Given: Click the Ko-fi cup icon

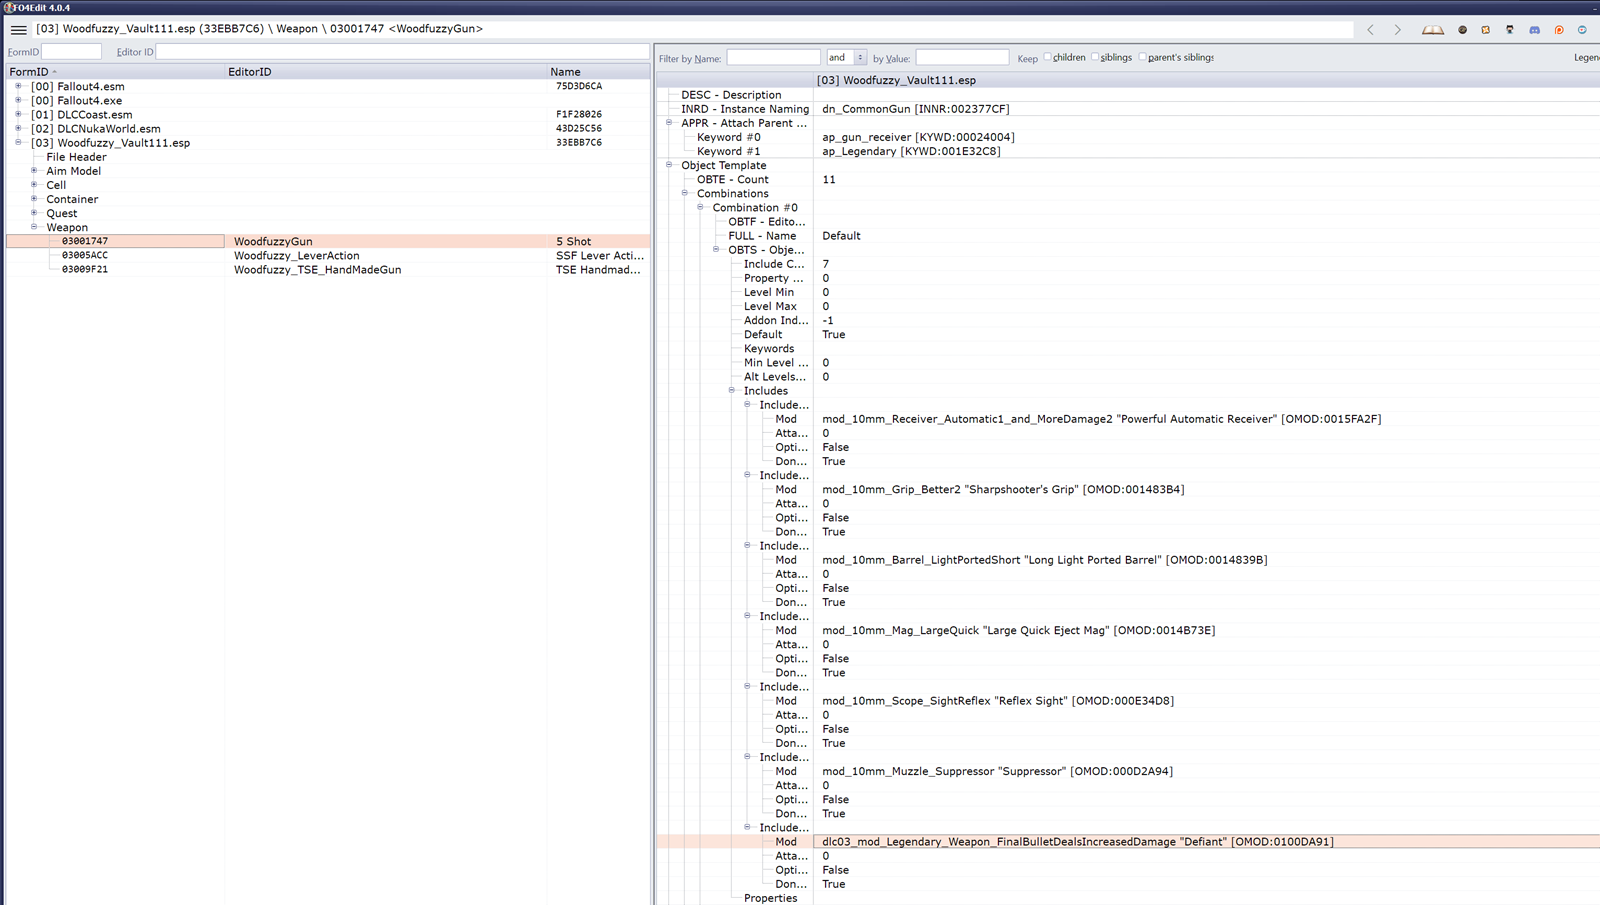Looking at the screenshot, I should coord(1583,30).
